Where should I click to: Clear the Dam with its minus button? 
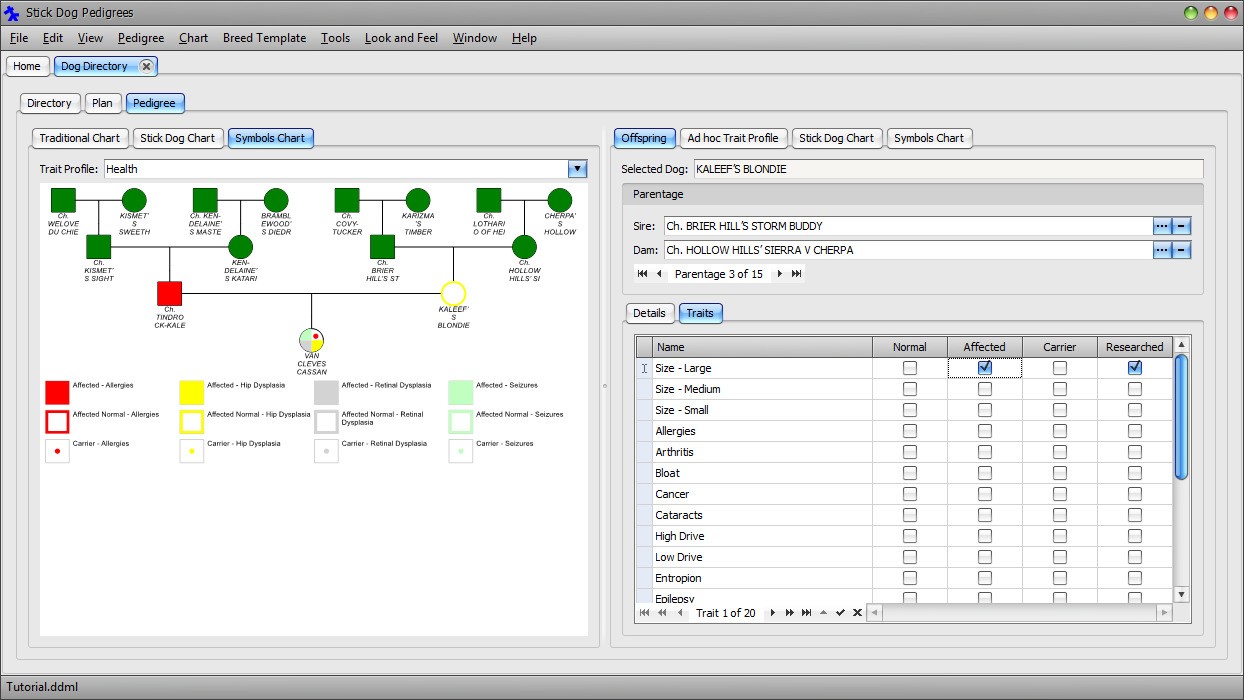(x=1181, y=250)
